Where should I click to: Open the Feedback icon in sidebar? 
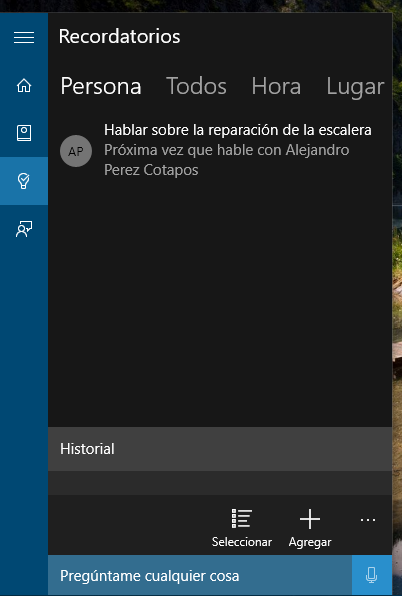click(x=24, y=229)
